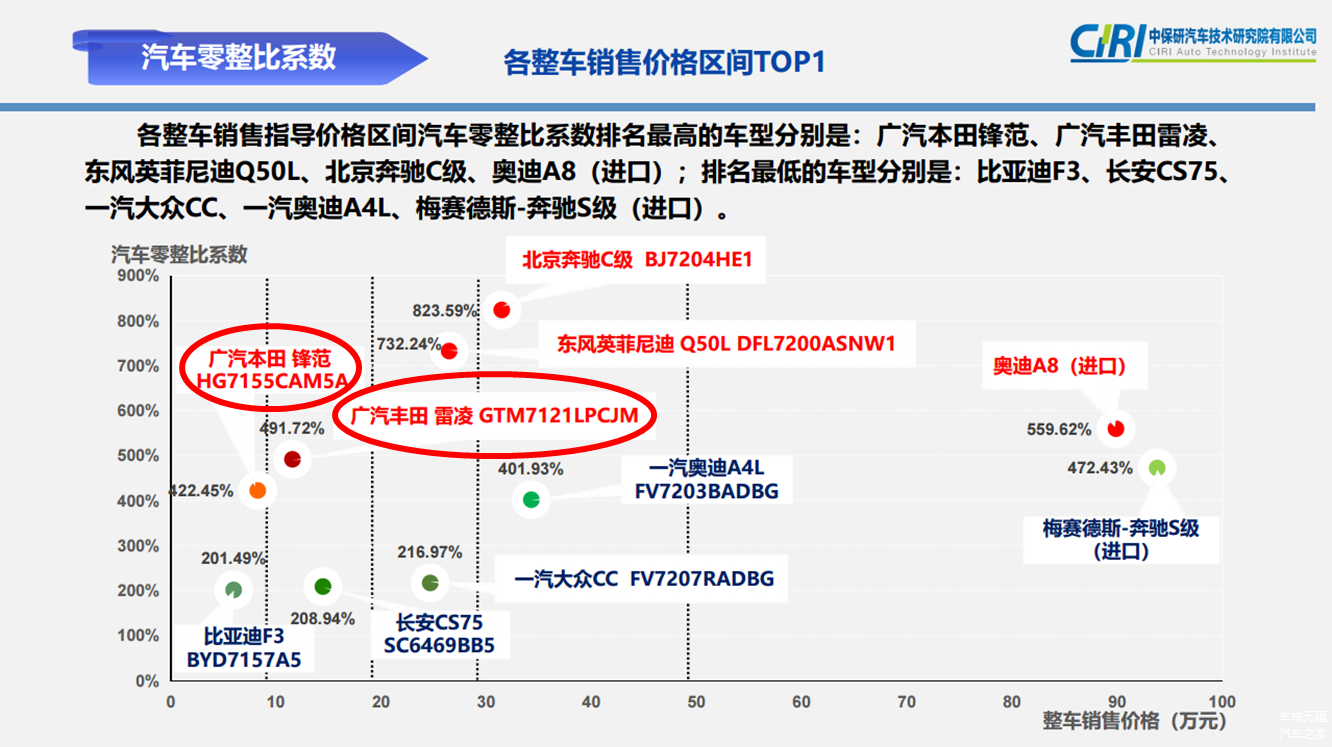1332x747 pixels.
Task: Click the 70 tick on the x-axis
Action: pos(906,702)
